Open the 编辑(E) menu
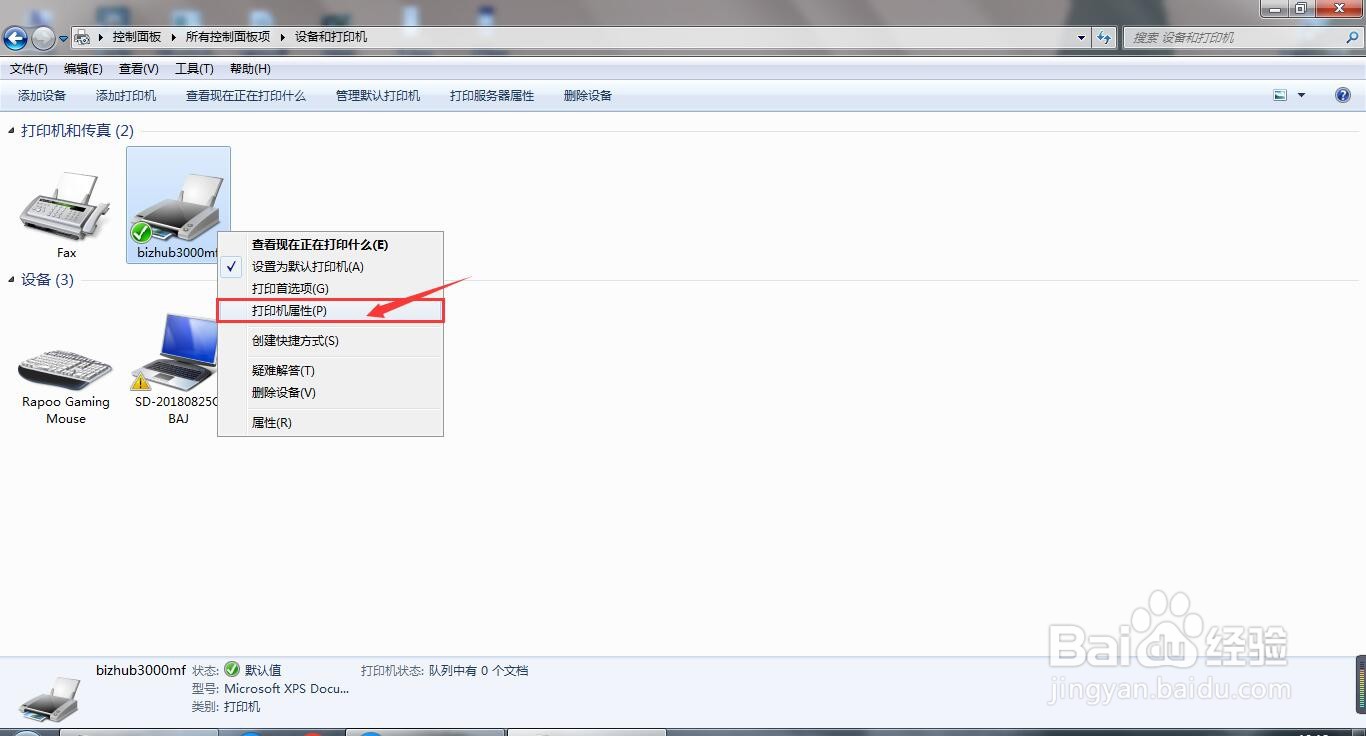This screenshot has width=1366, height=736. [83, 69]
